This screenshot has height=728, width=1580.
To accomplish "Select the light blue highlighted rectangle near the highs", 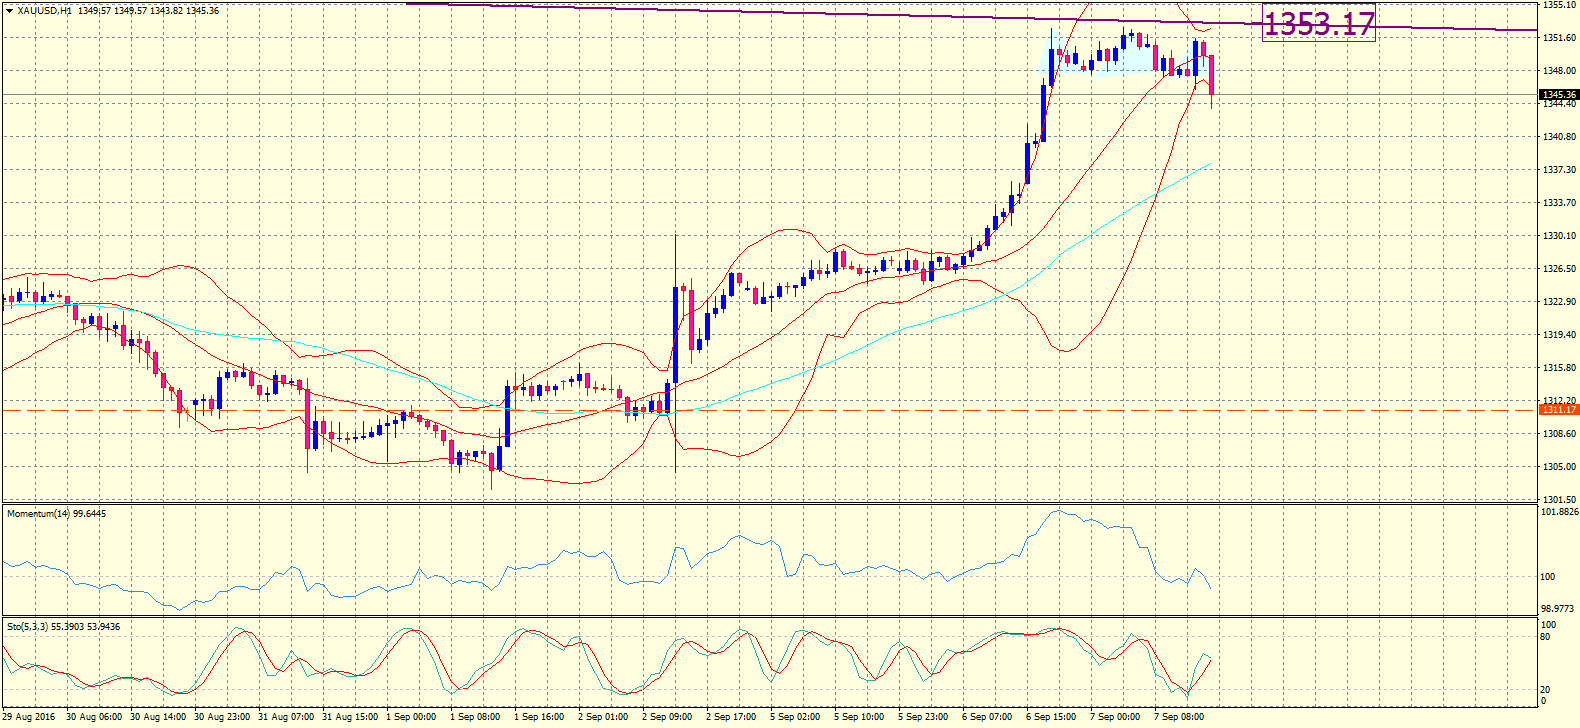I will [1120, 62].
